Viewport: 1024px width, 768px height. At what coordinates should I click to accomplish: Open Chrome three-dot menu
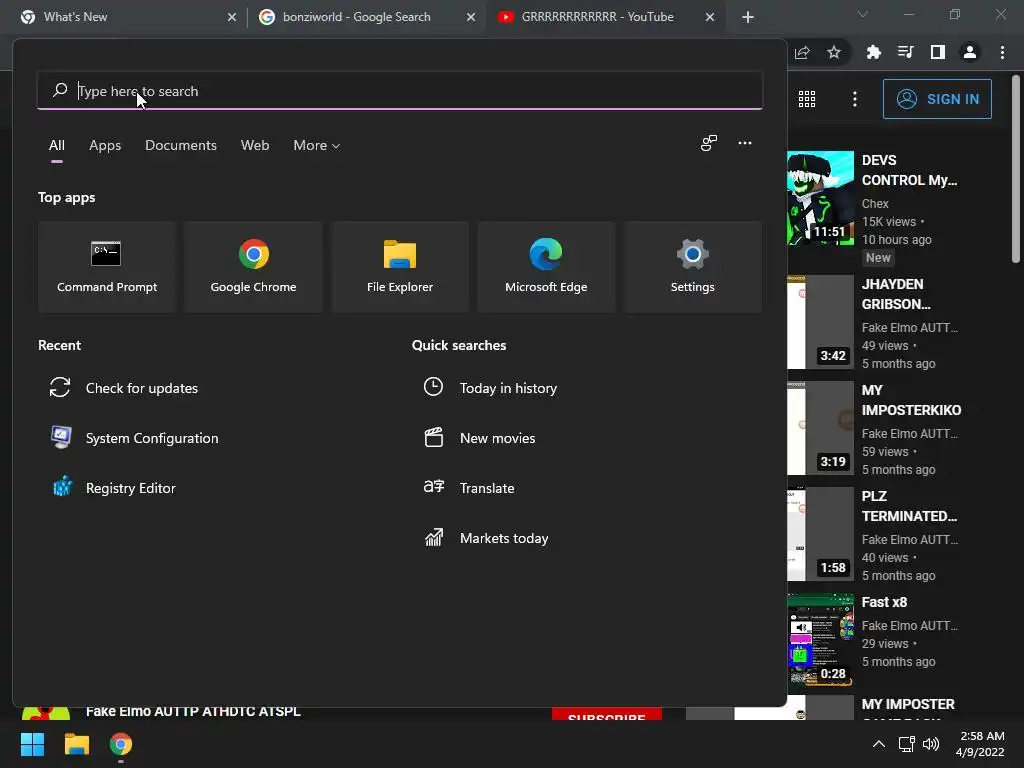coord(1002,52)
